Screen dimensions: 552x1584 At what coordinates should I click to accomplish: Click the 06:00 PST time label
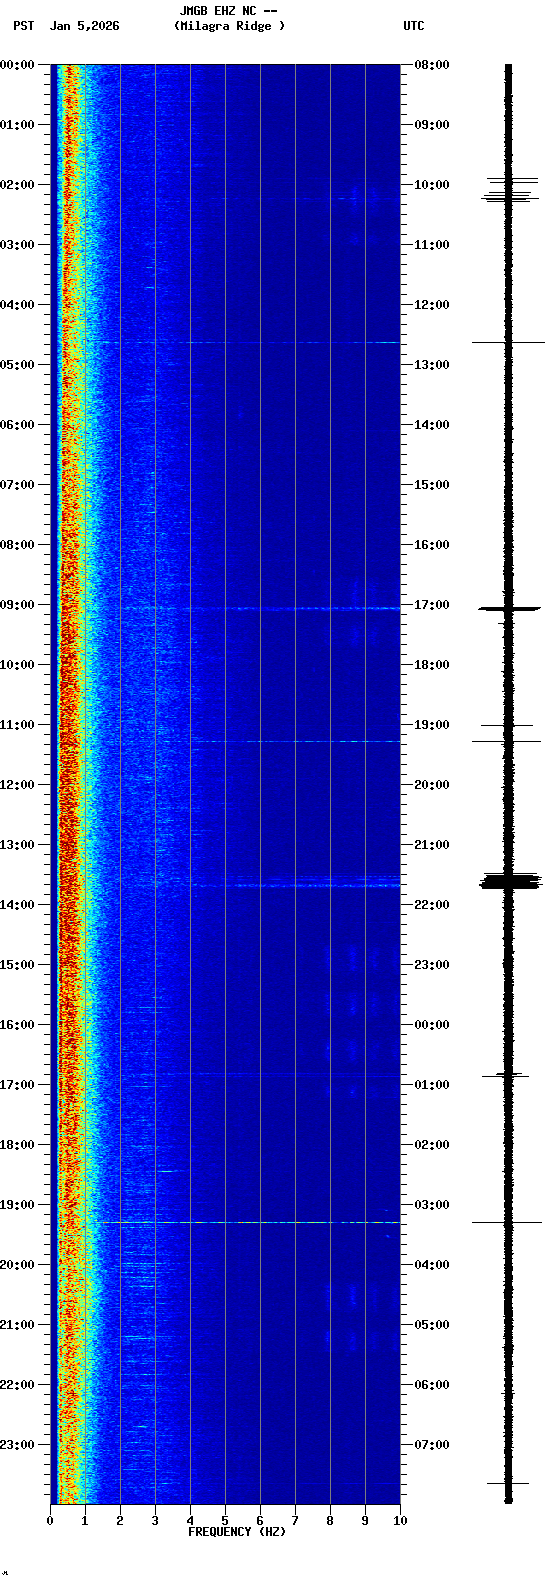coord(18,425)
